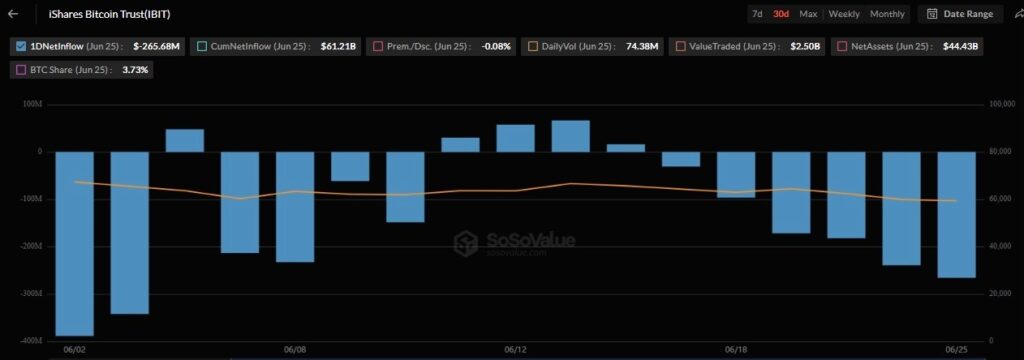Enable the CumNetInflow checkbox
This screenshot has width=1024, height=360.
[202, 46]
